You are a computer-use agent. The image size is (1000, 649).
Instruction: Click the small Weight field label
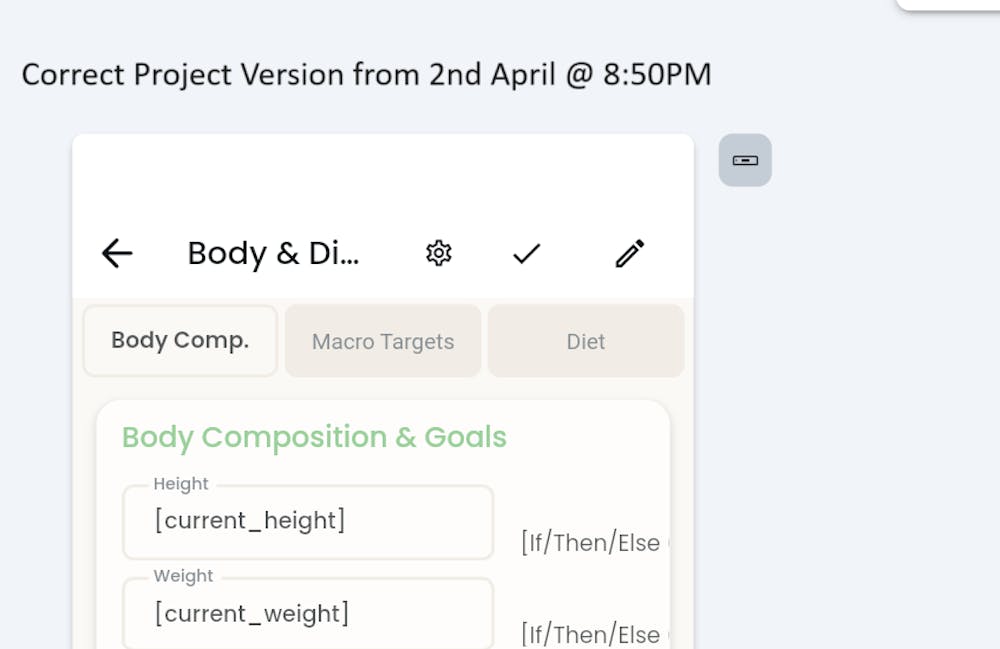pos(183,576)
